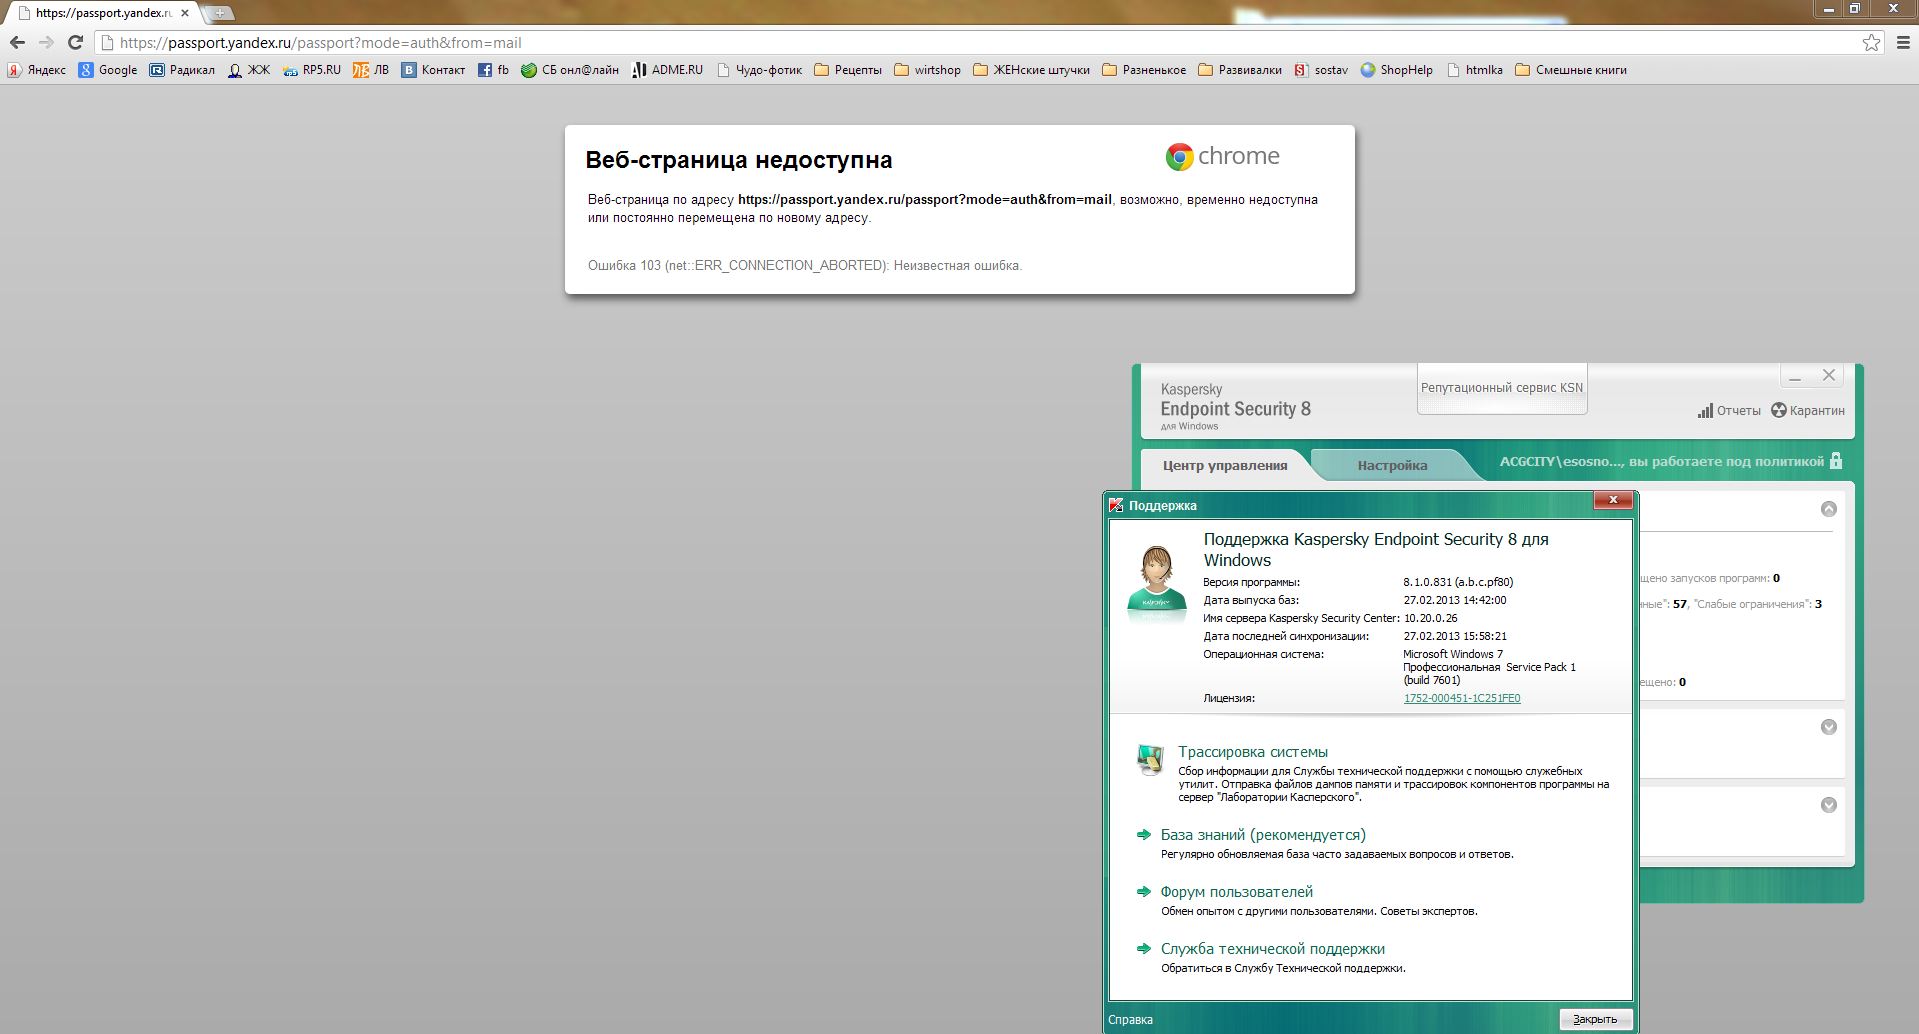Open the htmlka bookmark
Screen dimensions: 1919x1034
(x=1475, y=70)
